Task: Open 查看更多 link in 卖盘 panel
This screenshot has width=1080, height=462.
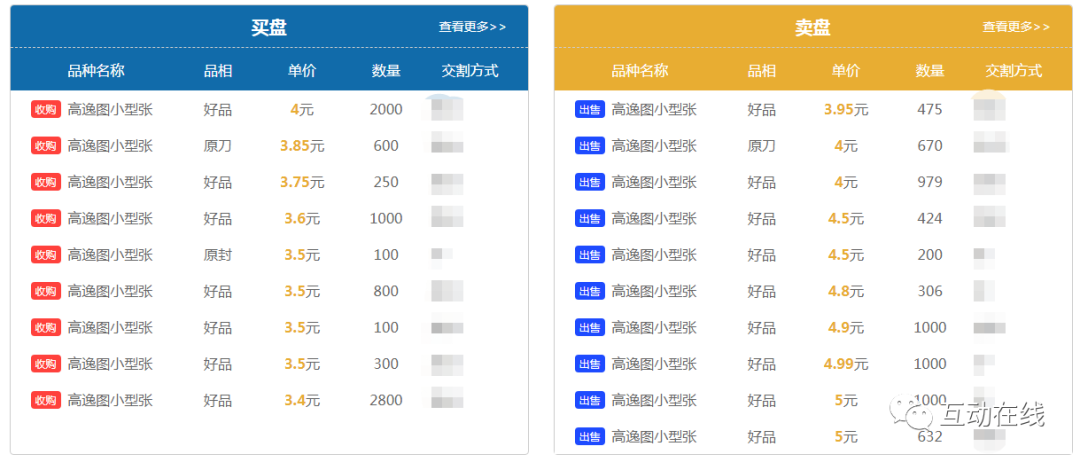Action: [1016, 27]
